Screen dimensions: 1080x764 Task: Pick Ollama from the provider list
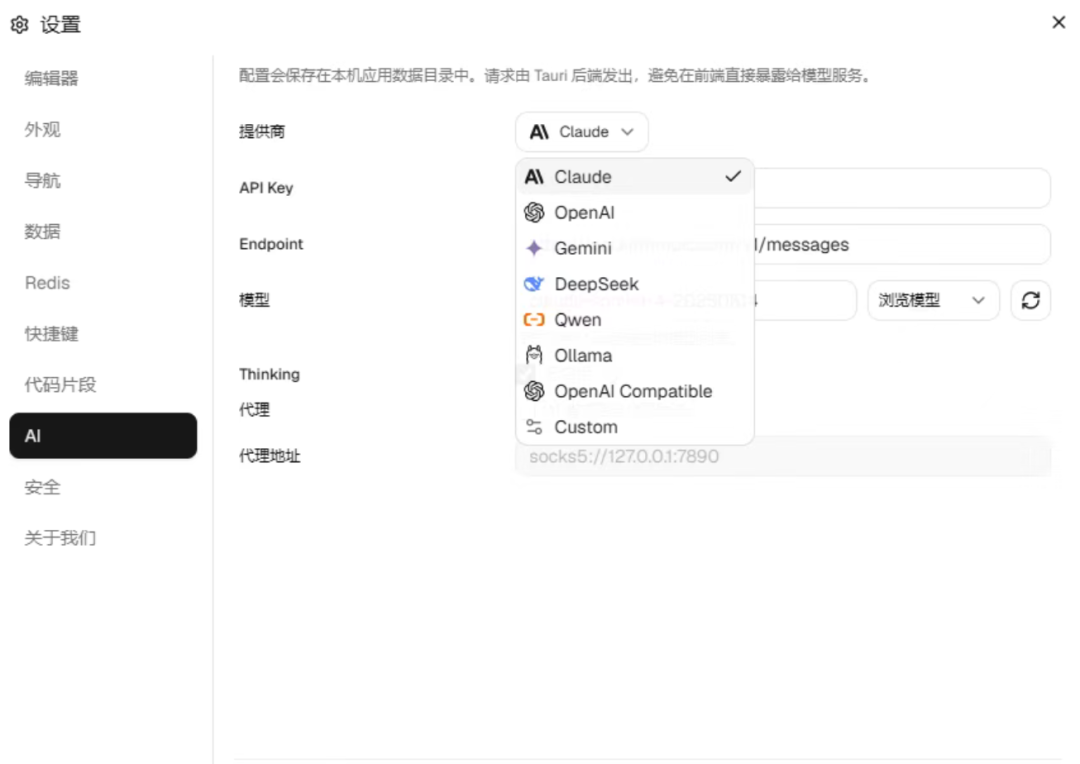point(634,355)
